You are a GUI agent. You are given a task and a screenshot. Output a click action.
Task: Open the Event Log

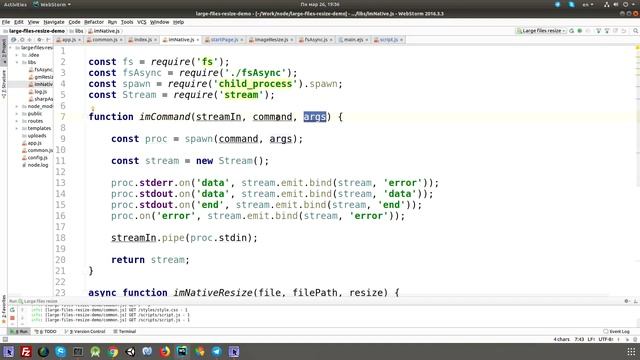pos(616,331)
